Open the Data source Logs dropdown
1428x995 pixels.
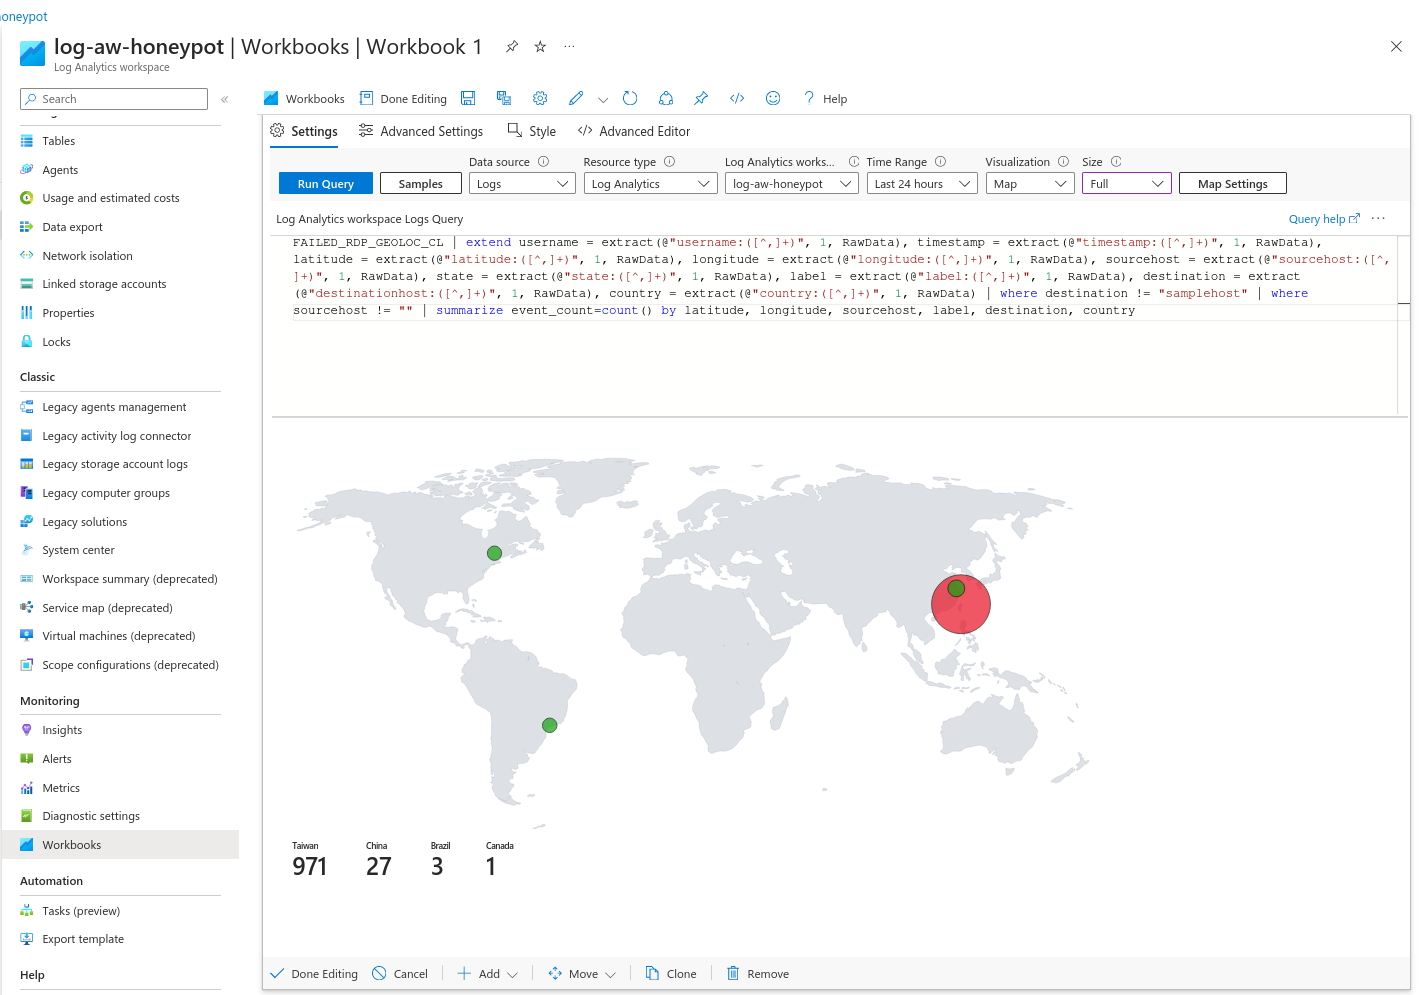522,184
